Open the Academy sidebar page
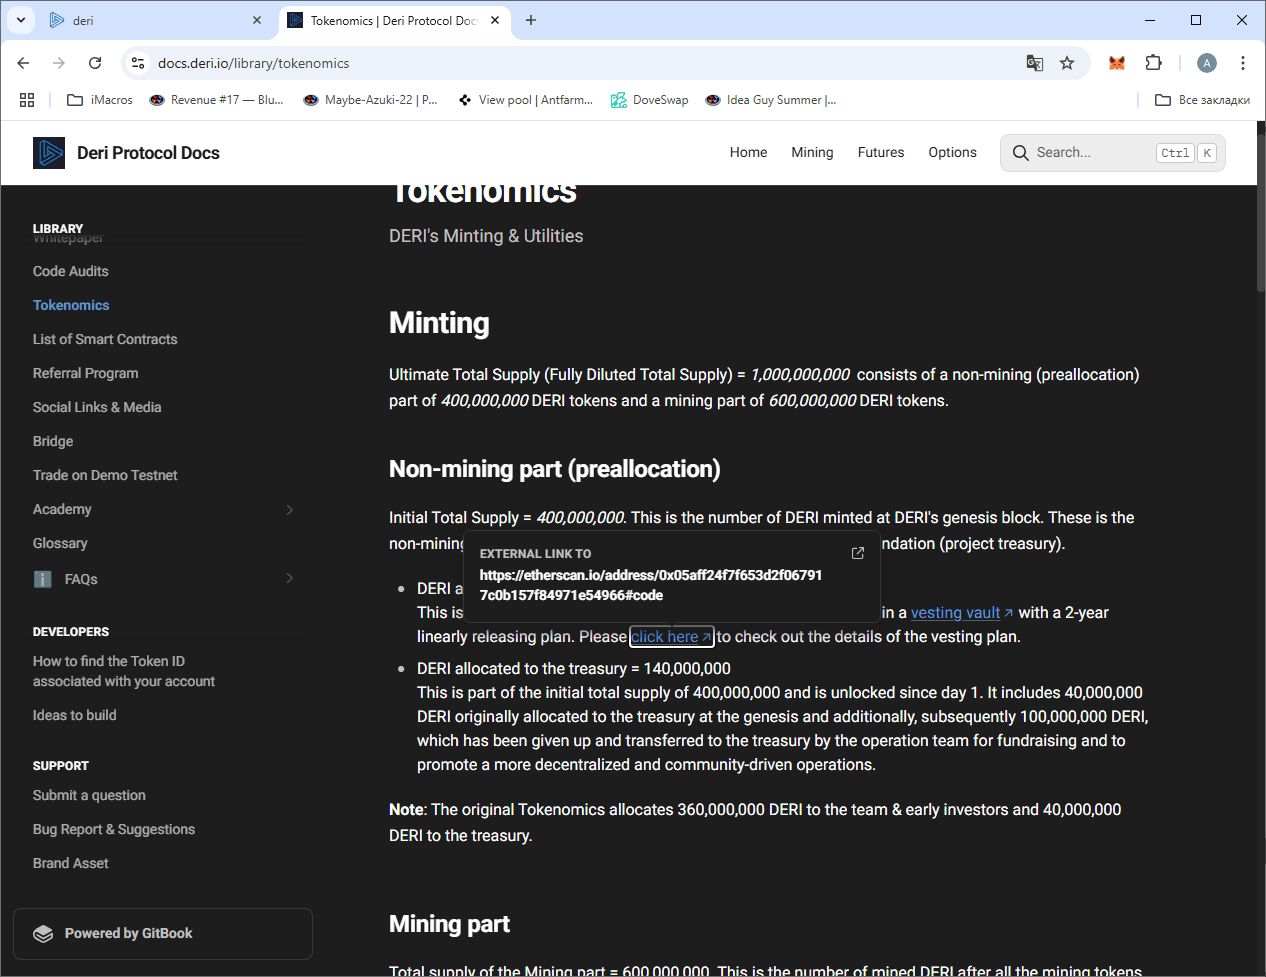The image size is (1266, 977). click(62, 509)
